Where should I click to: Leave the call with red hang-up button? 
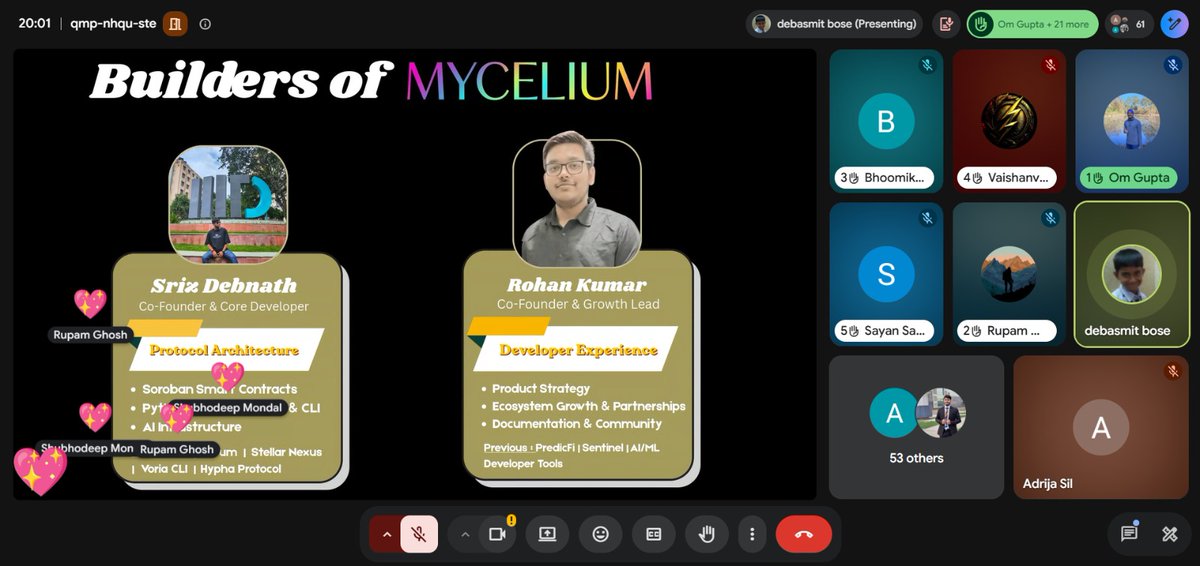tap(804, 534)
